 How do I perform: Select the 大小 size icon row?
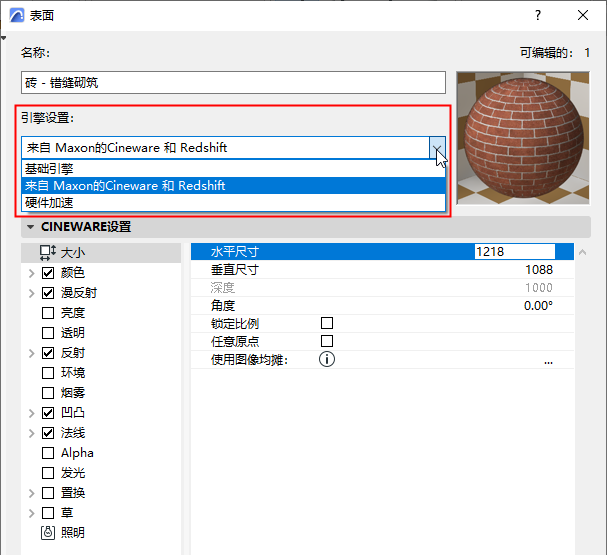(x=101, y=253)
